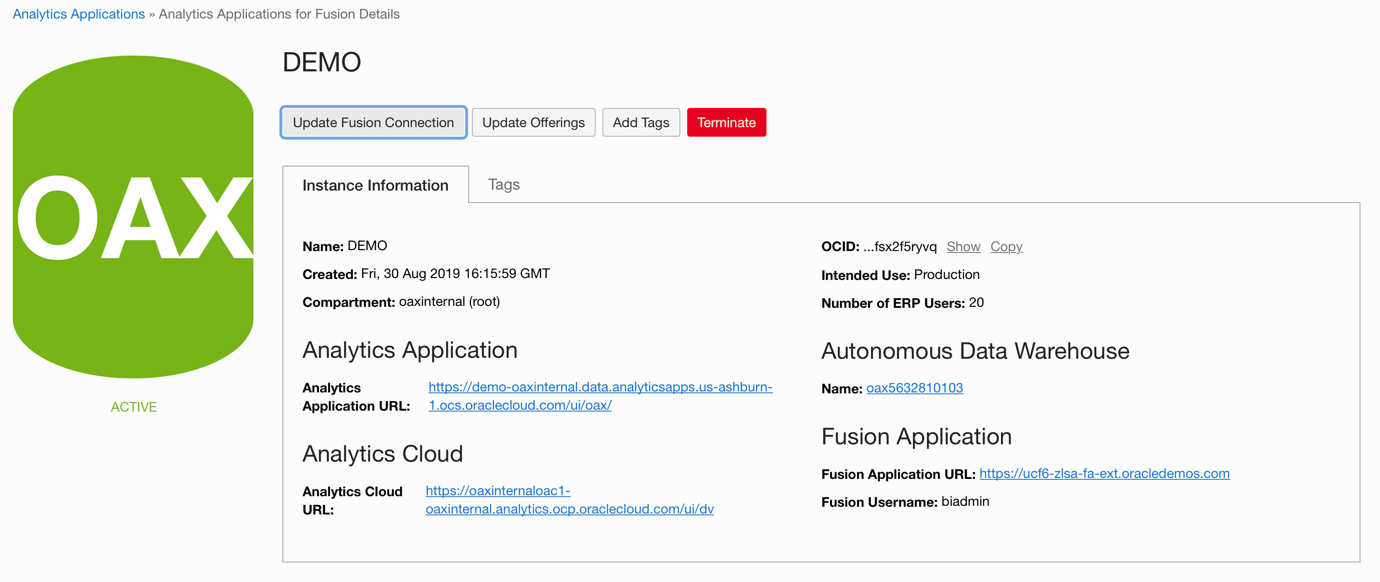The width and height of the screenshot is (1380, 582).
Task: Click the Add Tags button
Action: click(x=640, y=122)
